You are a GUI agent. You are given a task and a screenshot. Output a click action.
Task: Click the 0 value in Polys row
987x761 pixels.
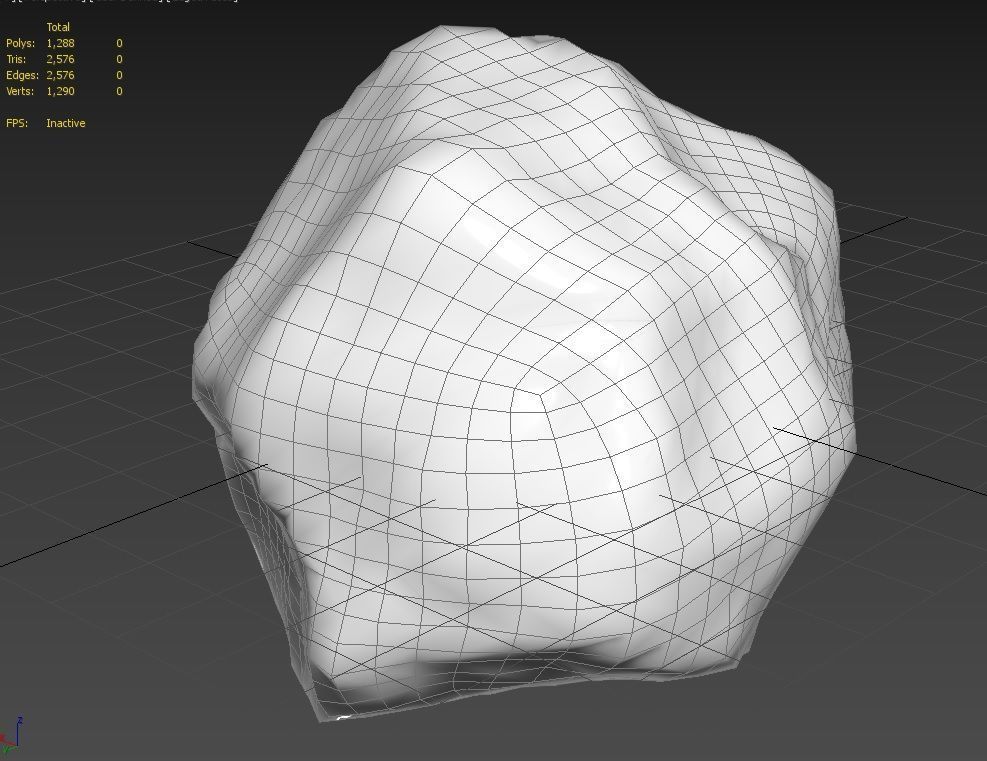[119, 43]
